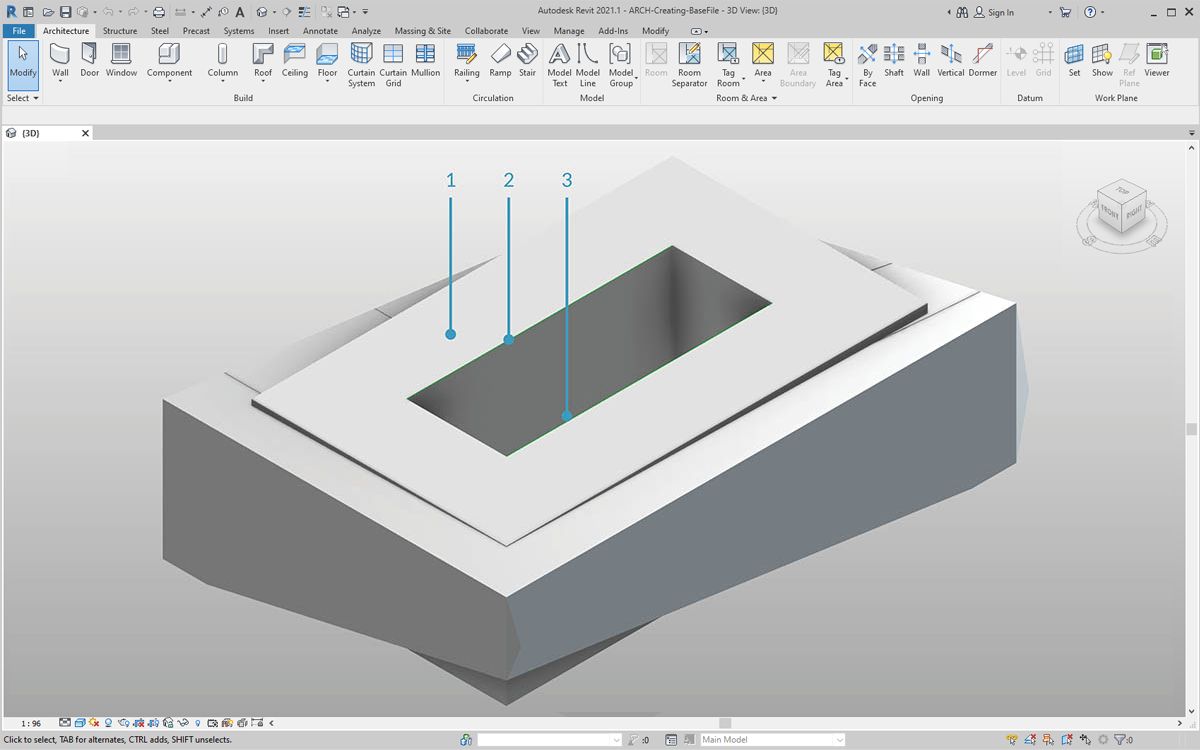Select the Shaft opening tool
The height and width of the screenshot is (750, 1200).
pos(894,60)
